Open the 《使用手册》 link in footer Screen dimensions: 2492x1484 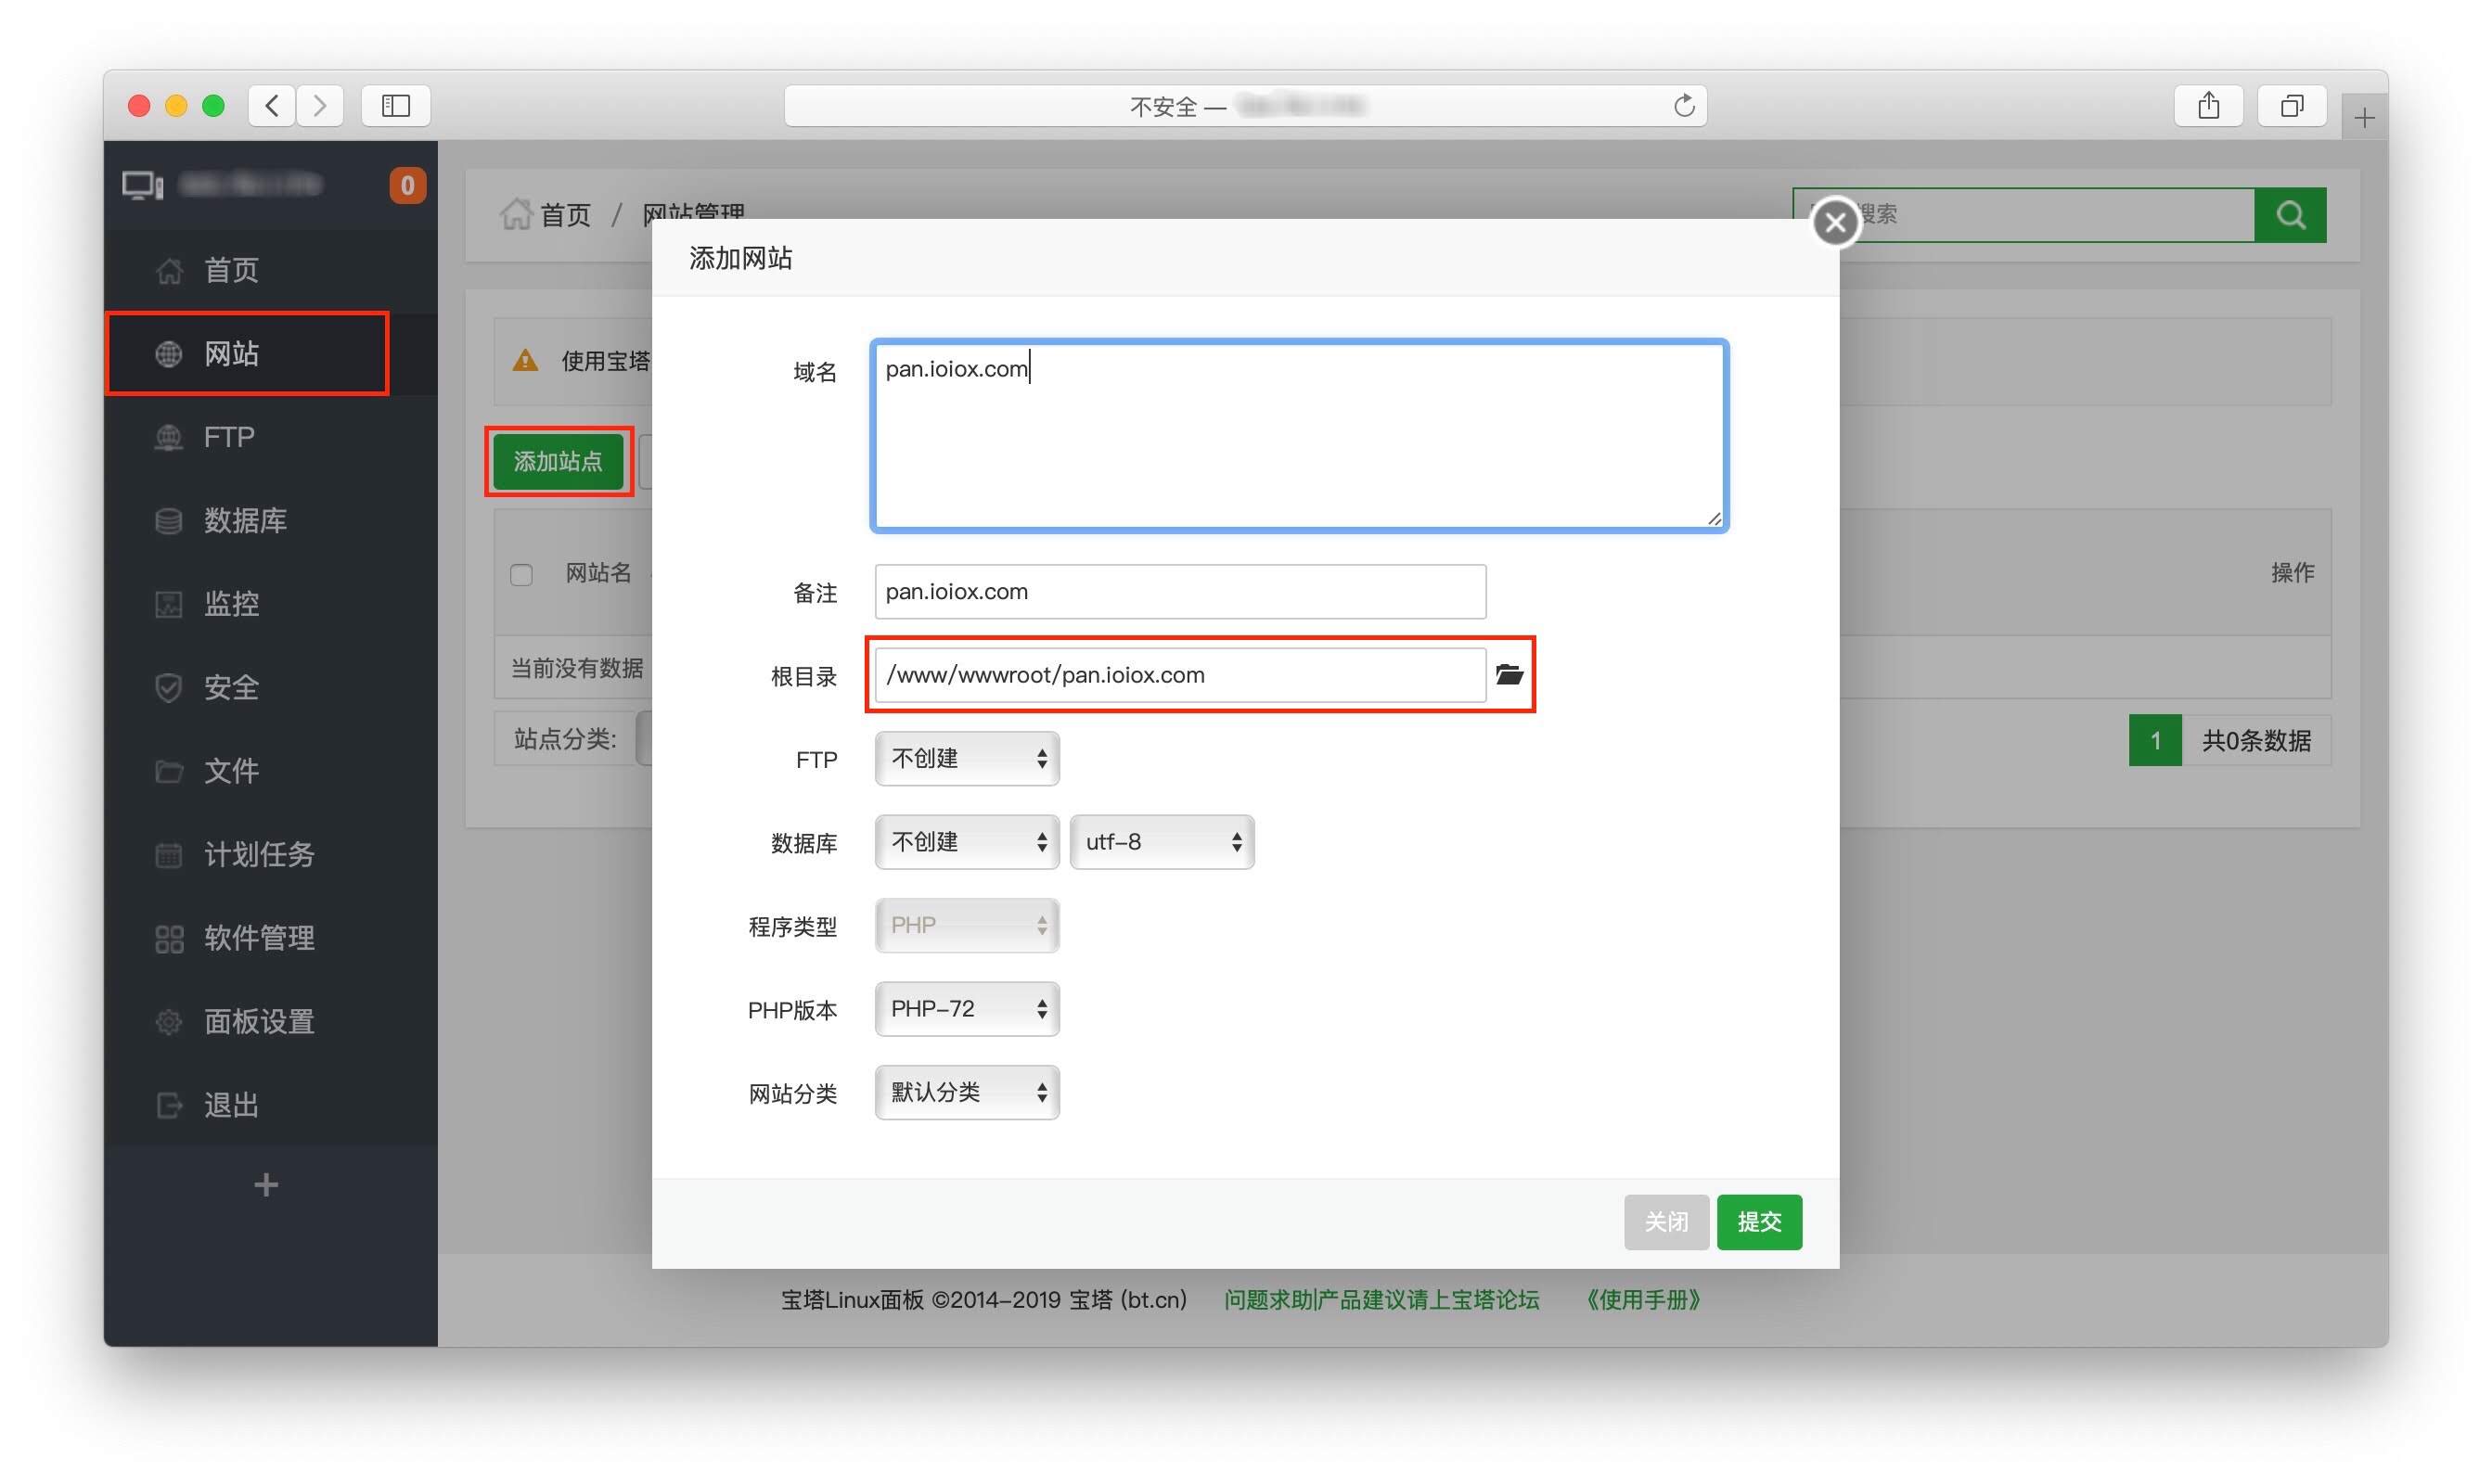point(1642,1300)
